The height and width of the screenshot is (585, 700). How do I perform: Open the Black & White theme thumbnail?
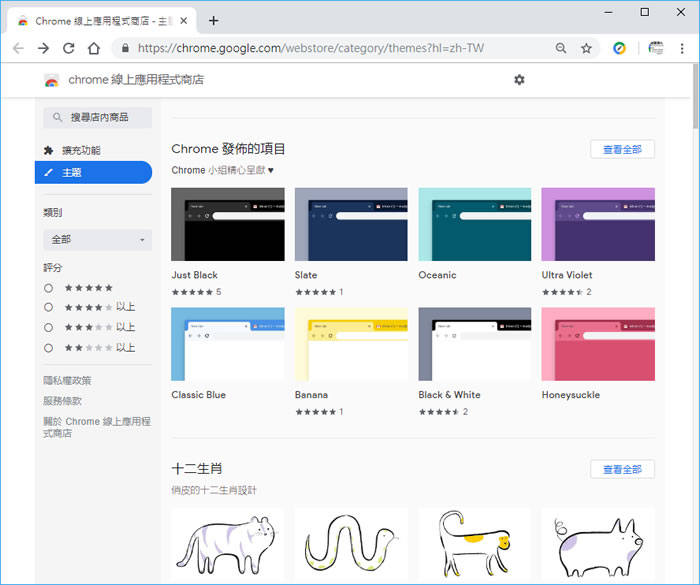click(x=475, y=344)
